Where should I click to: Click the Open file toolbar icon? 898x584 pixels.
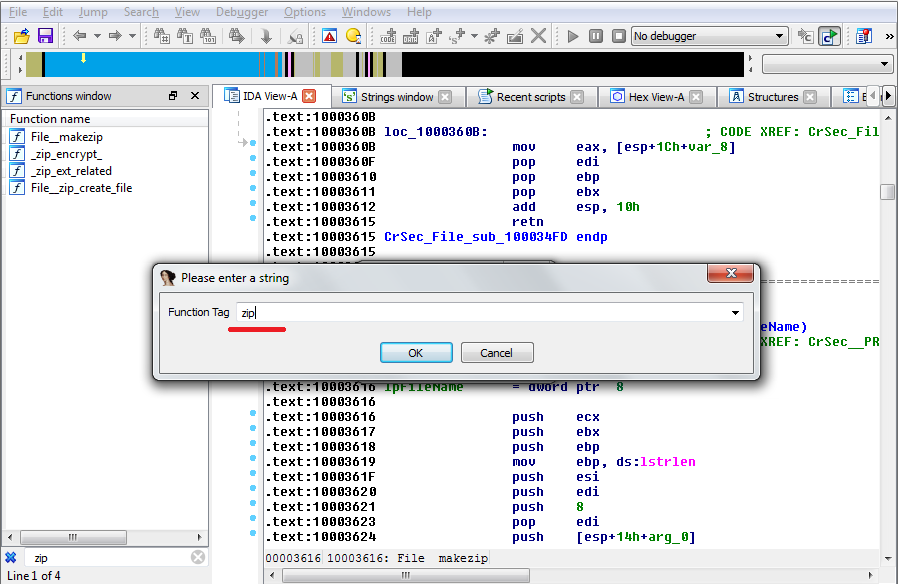[x=22, y=36]
